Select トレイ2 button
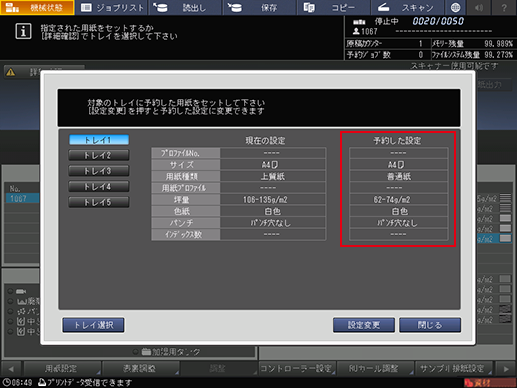Image resolution: width=517 pixels, height=388 pixels. 99,155
